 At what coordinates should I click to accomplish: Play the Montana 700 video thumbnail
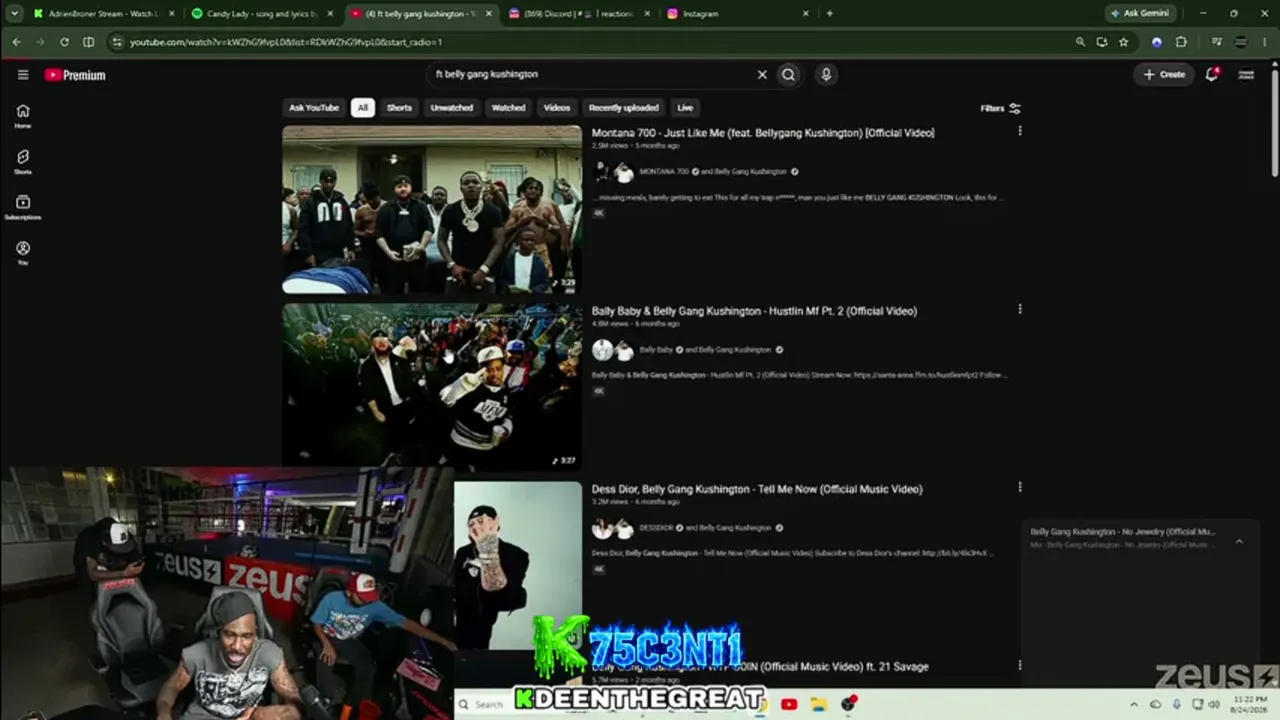(x=432, y=210)
